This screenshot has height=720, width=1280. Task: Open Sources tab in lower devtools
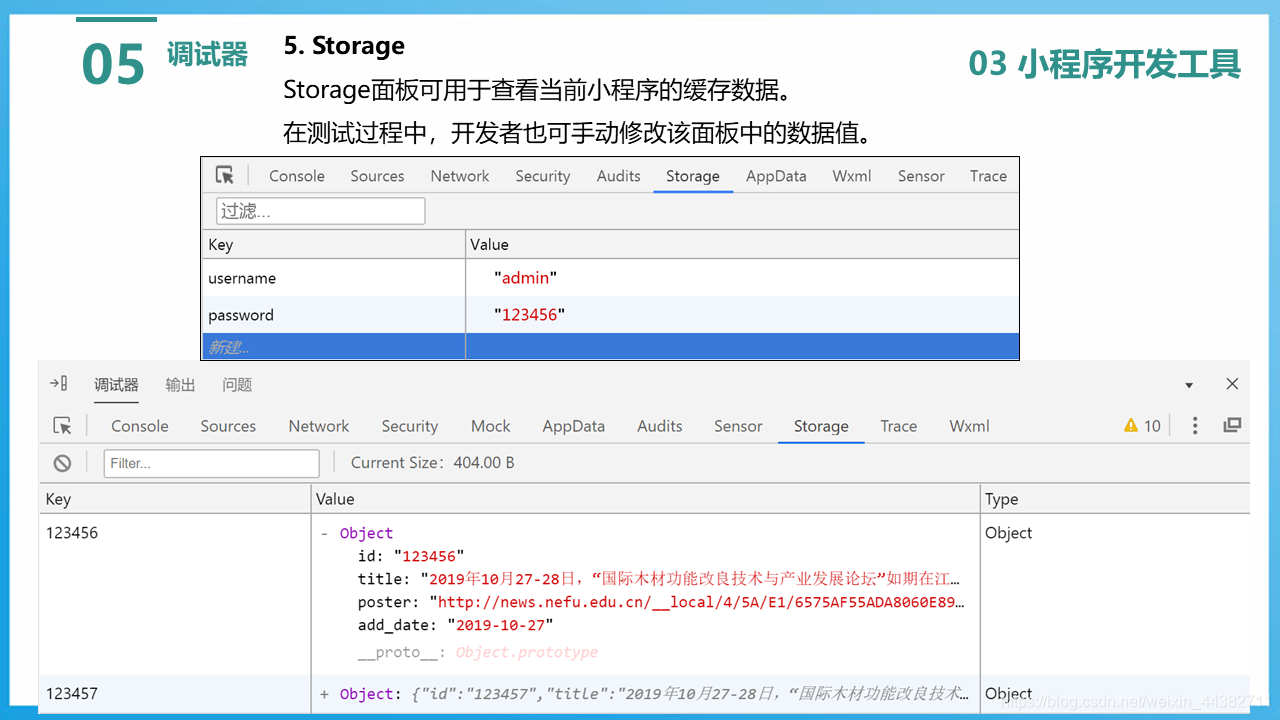coord(228,426)
